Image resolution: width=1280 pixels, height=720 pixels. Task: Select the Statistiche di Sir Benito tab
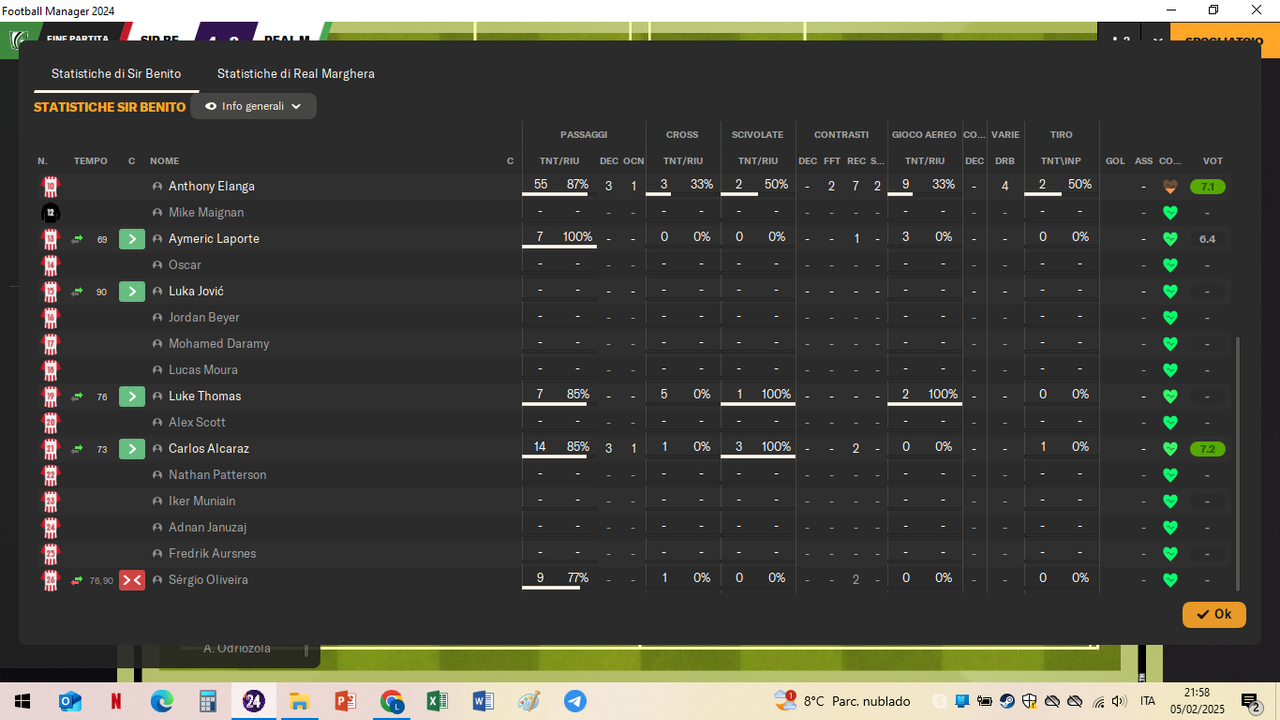[x=116, y=74]
